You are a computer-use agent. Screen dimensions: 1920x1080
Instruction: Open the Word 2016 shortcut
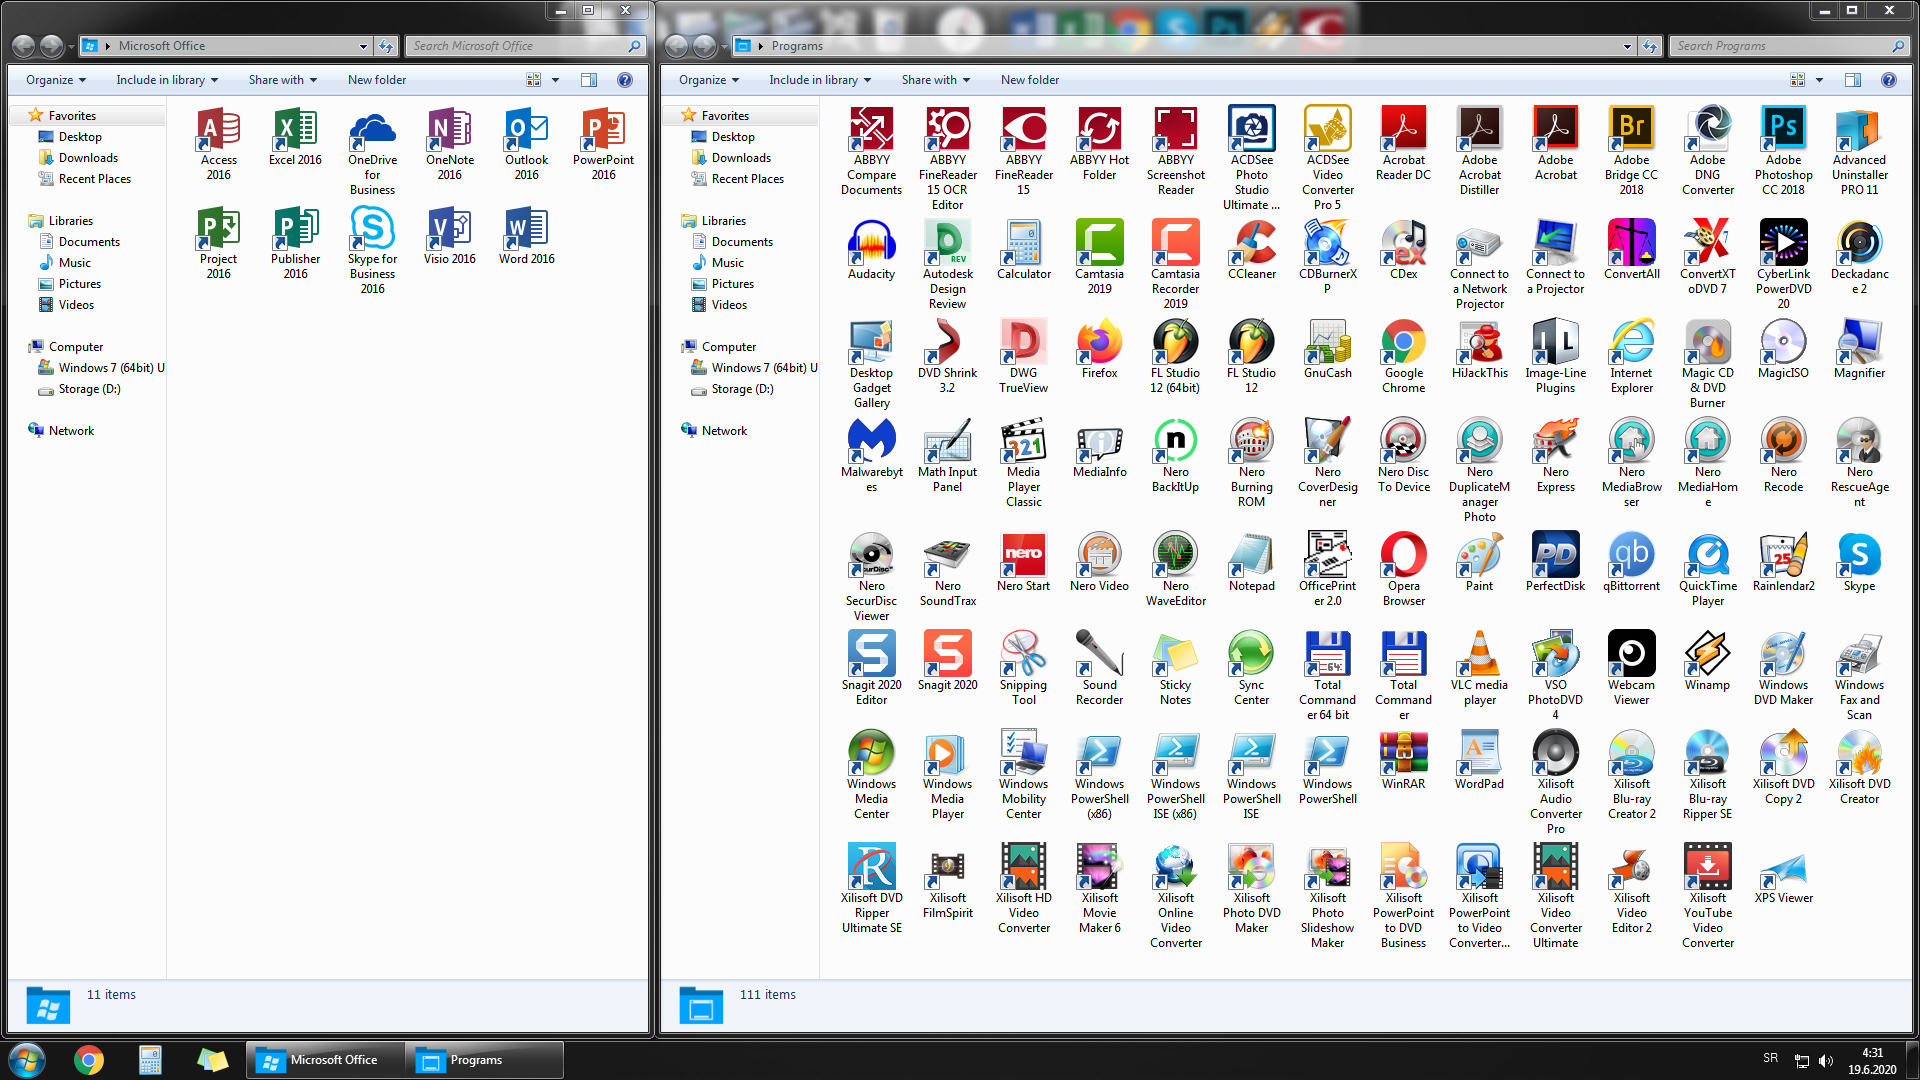pos(526,236)
